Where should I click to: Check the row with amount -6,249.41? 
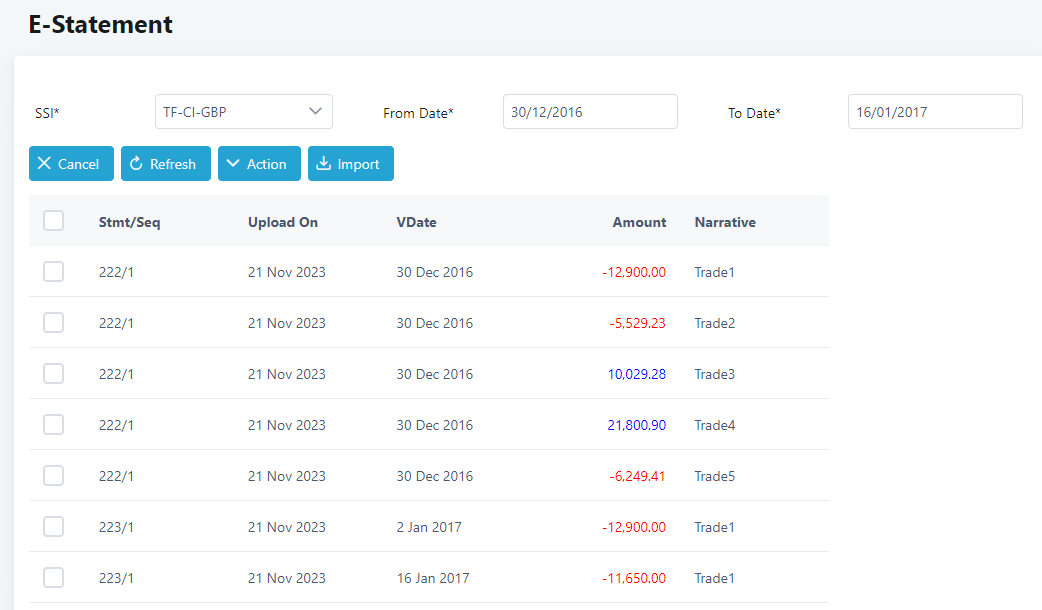click(54, 476)
